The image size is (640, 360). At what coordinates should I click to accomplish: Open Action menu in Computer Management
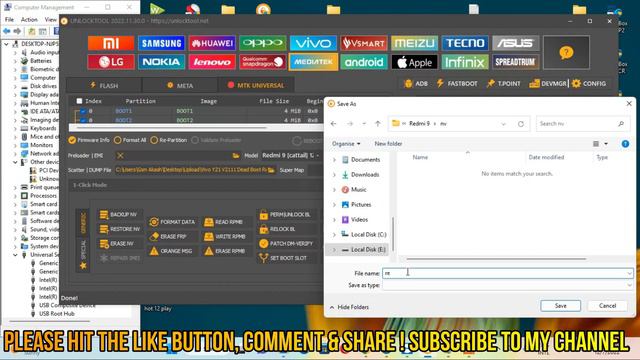coord(29,20)
